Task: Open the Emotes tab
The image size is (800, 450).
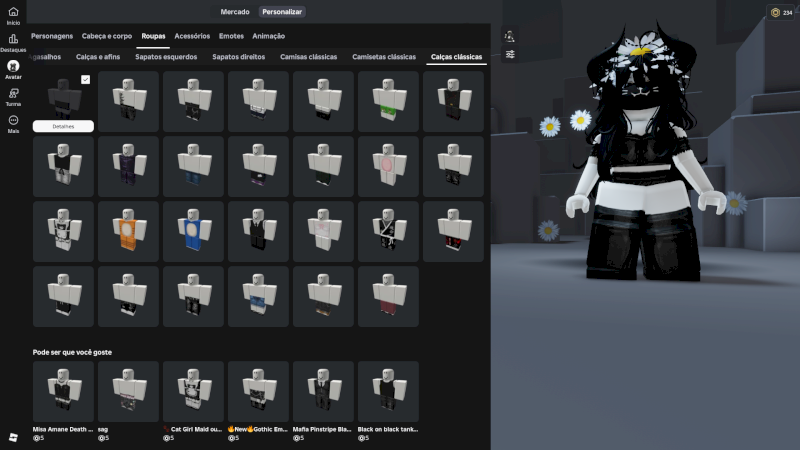Action: click(231, 36)
